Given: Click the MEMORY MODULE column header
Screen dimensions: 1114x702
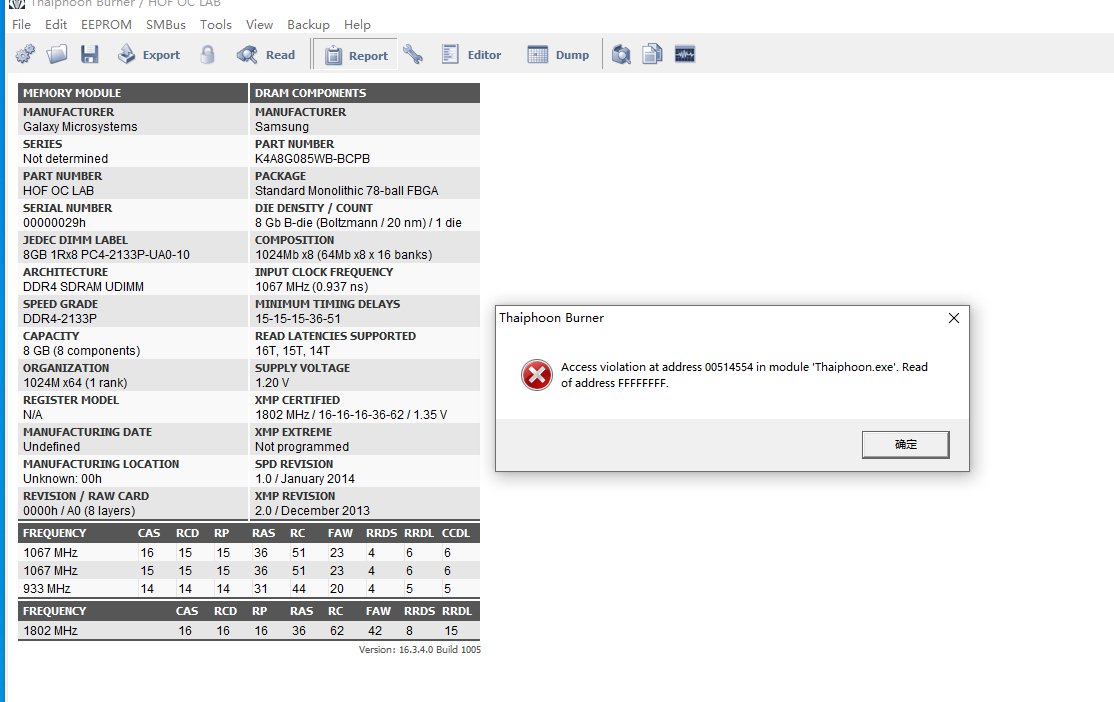Looking at the screenshot, I should (133, 93).
